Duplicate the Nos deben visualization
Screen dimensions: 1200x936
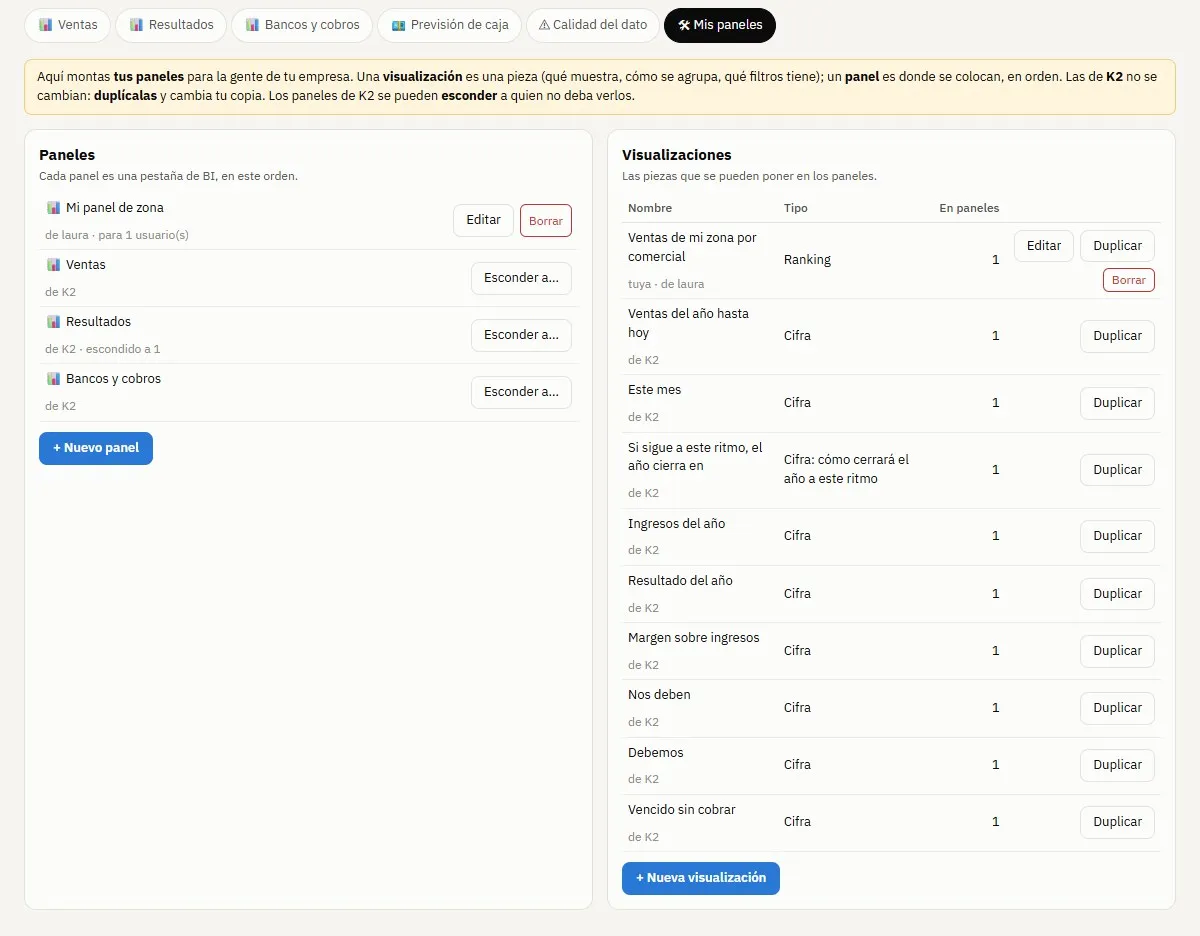[1117, 708]
